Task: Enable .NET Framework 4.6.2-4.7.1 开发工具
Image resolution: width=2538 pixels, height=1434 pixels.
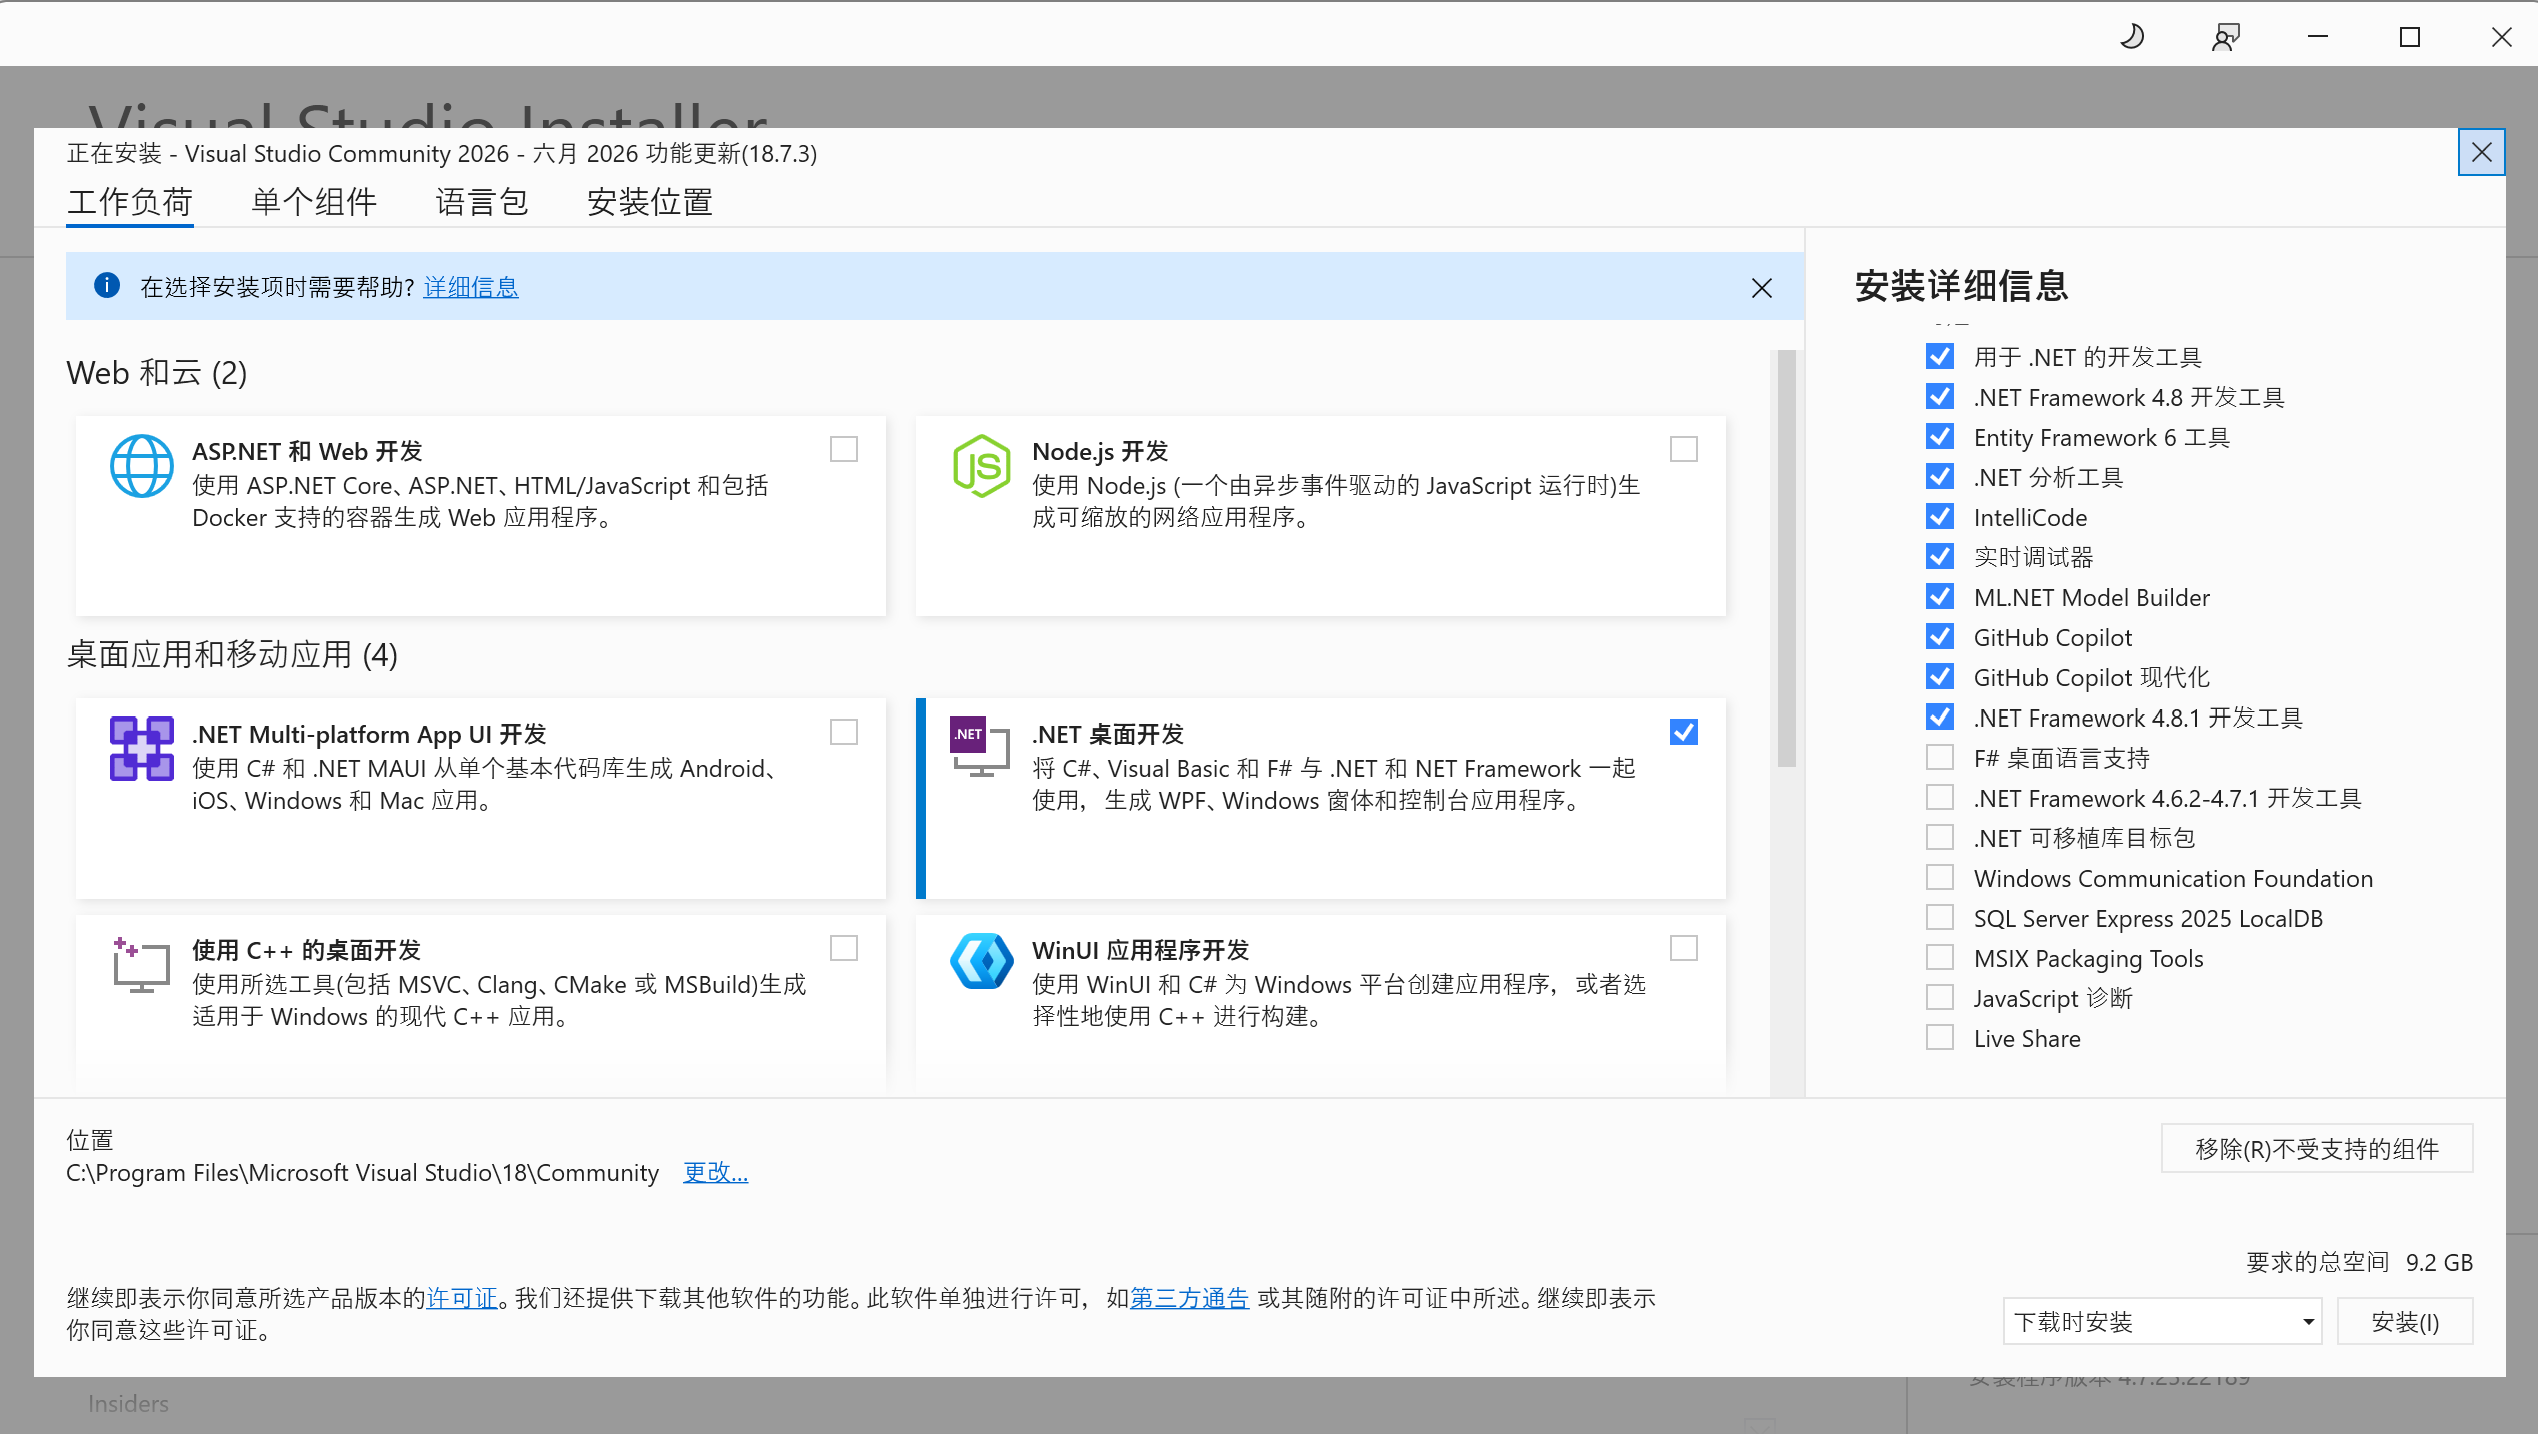Action: pos(1940,798)
